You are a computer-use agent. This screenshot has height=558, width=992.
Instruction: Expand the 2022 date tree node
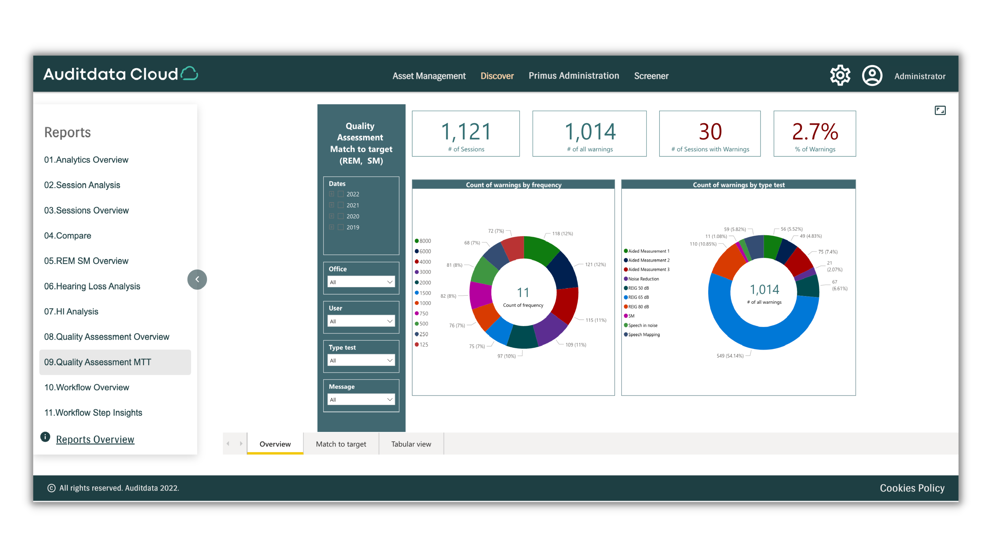pyautogui.click(x=331, y=194)
